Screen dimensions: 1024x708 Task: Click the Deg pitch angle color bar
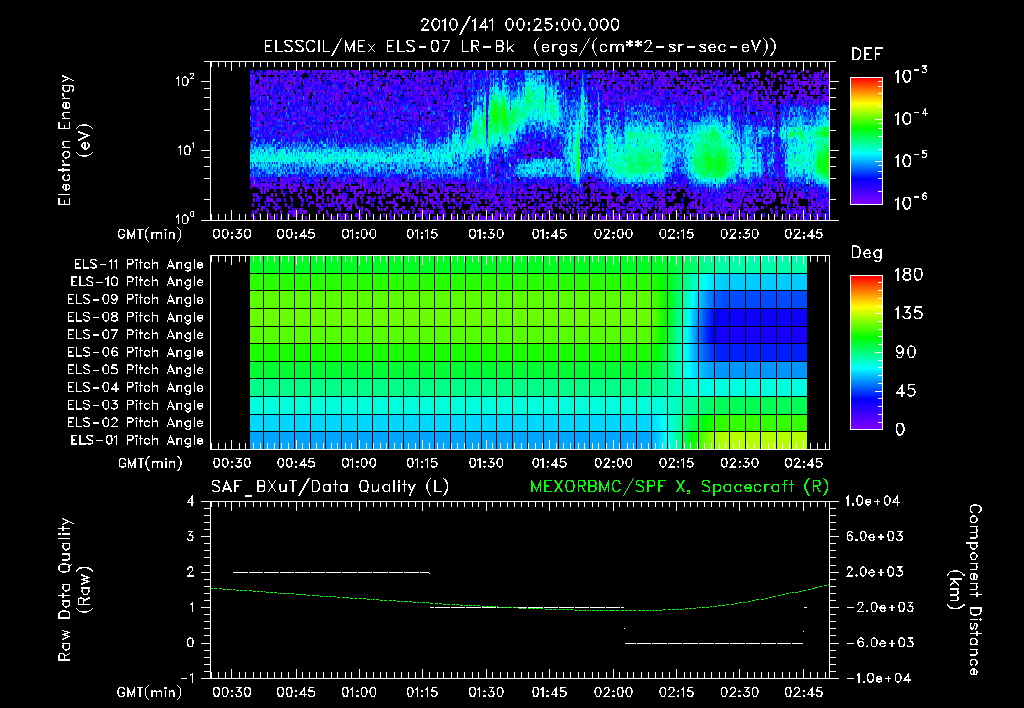[x=867, y=352]
